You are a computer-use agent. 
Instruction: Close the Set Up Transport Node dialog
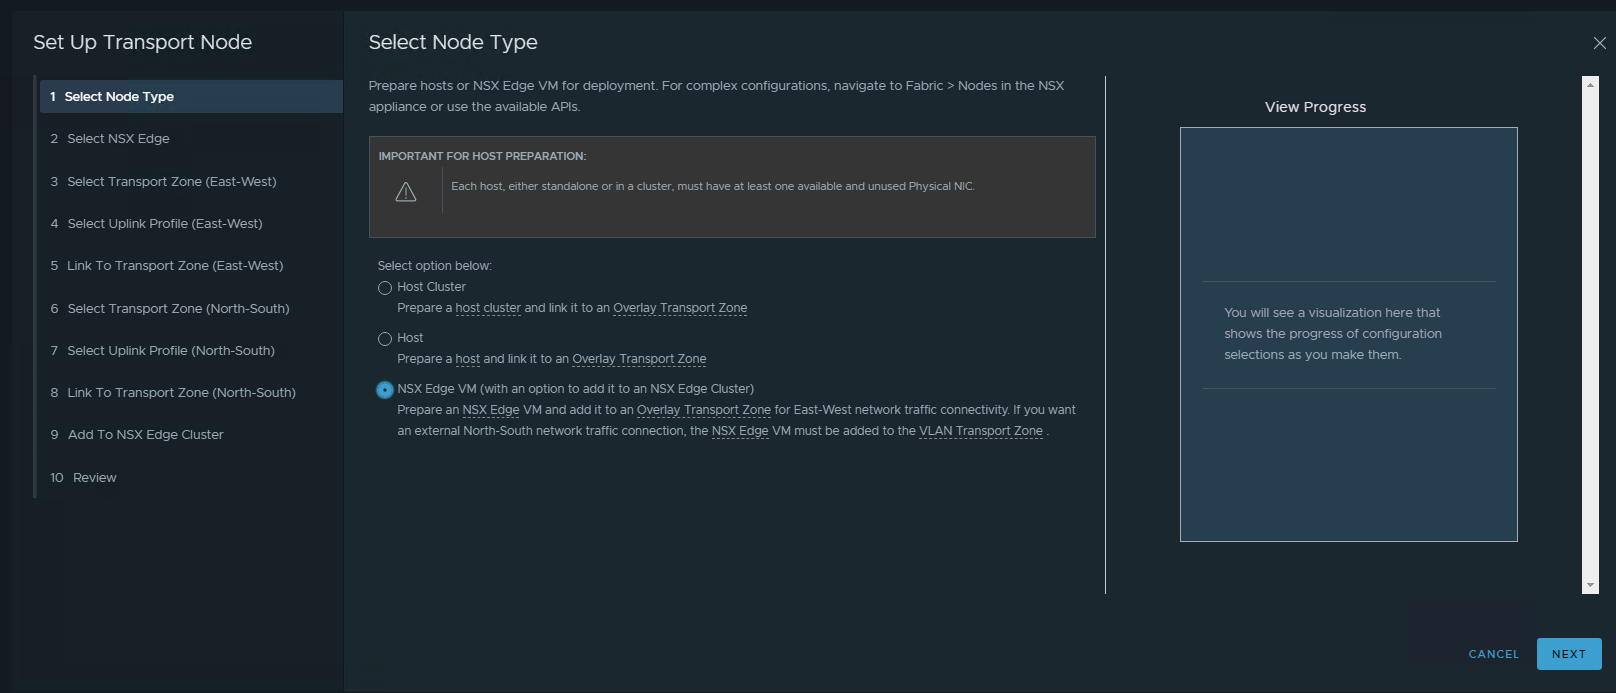coord(1599,43)
